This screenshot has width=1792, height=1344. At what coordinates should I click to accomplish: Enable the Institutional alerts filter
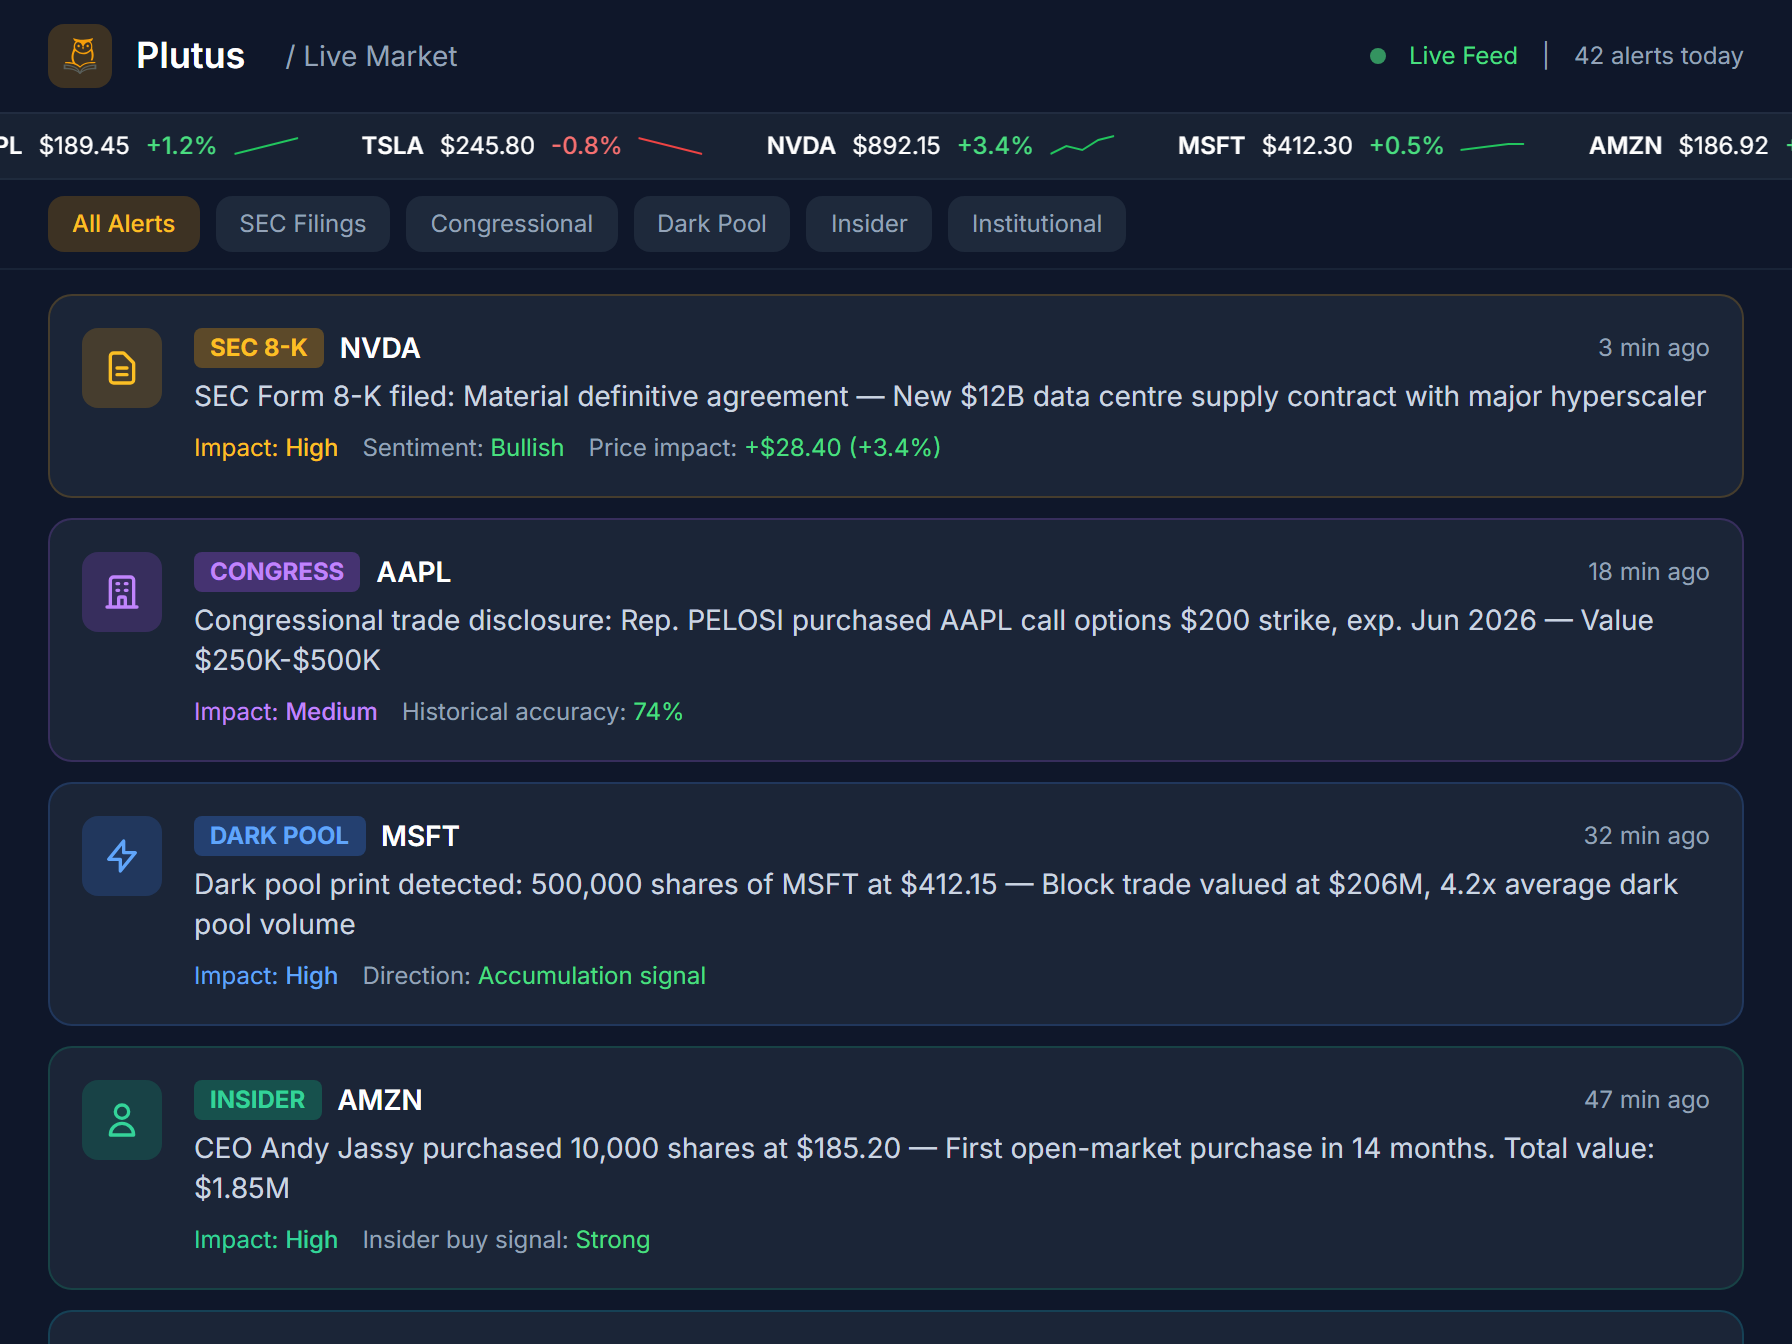click(1036, 224)
